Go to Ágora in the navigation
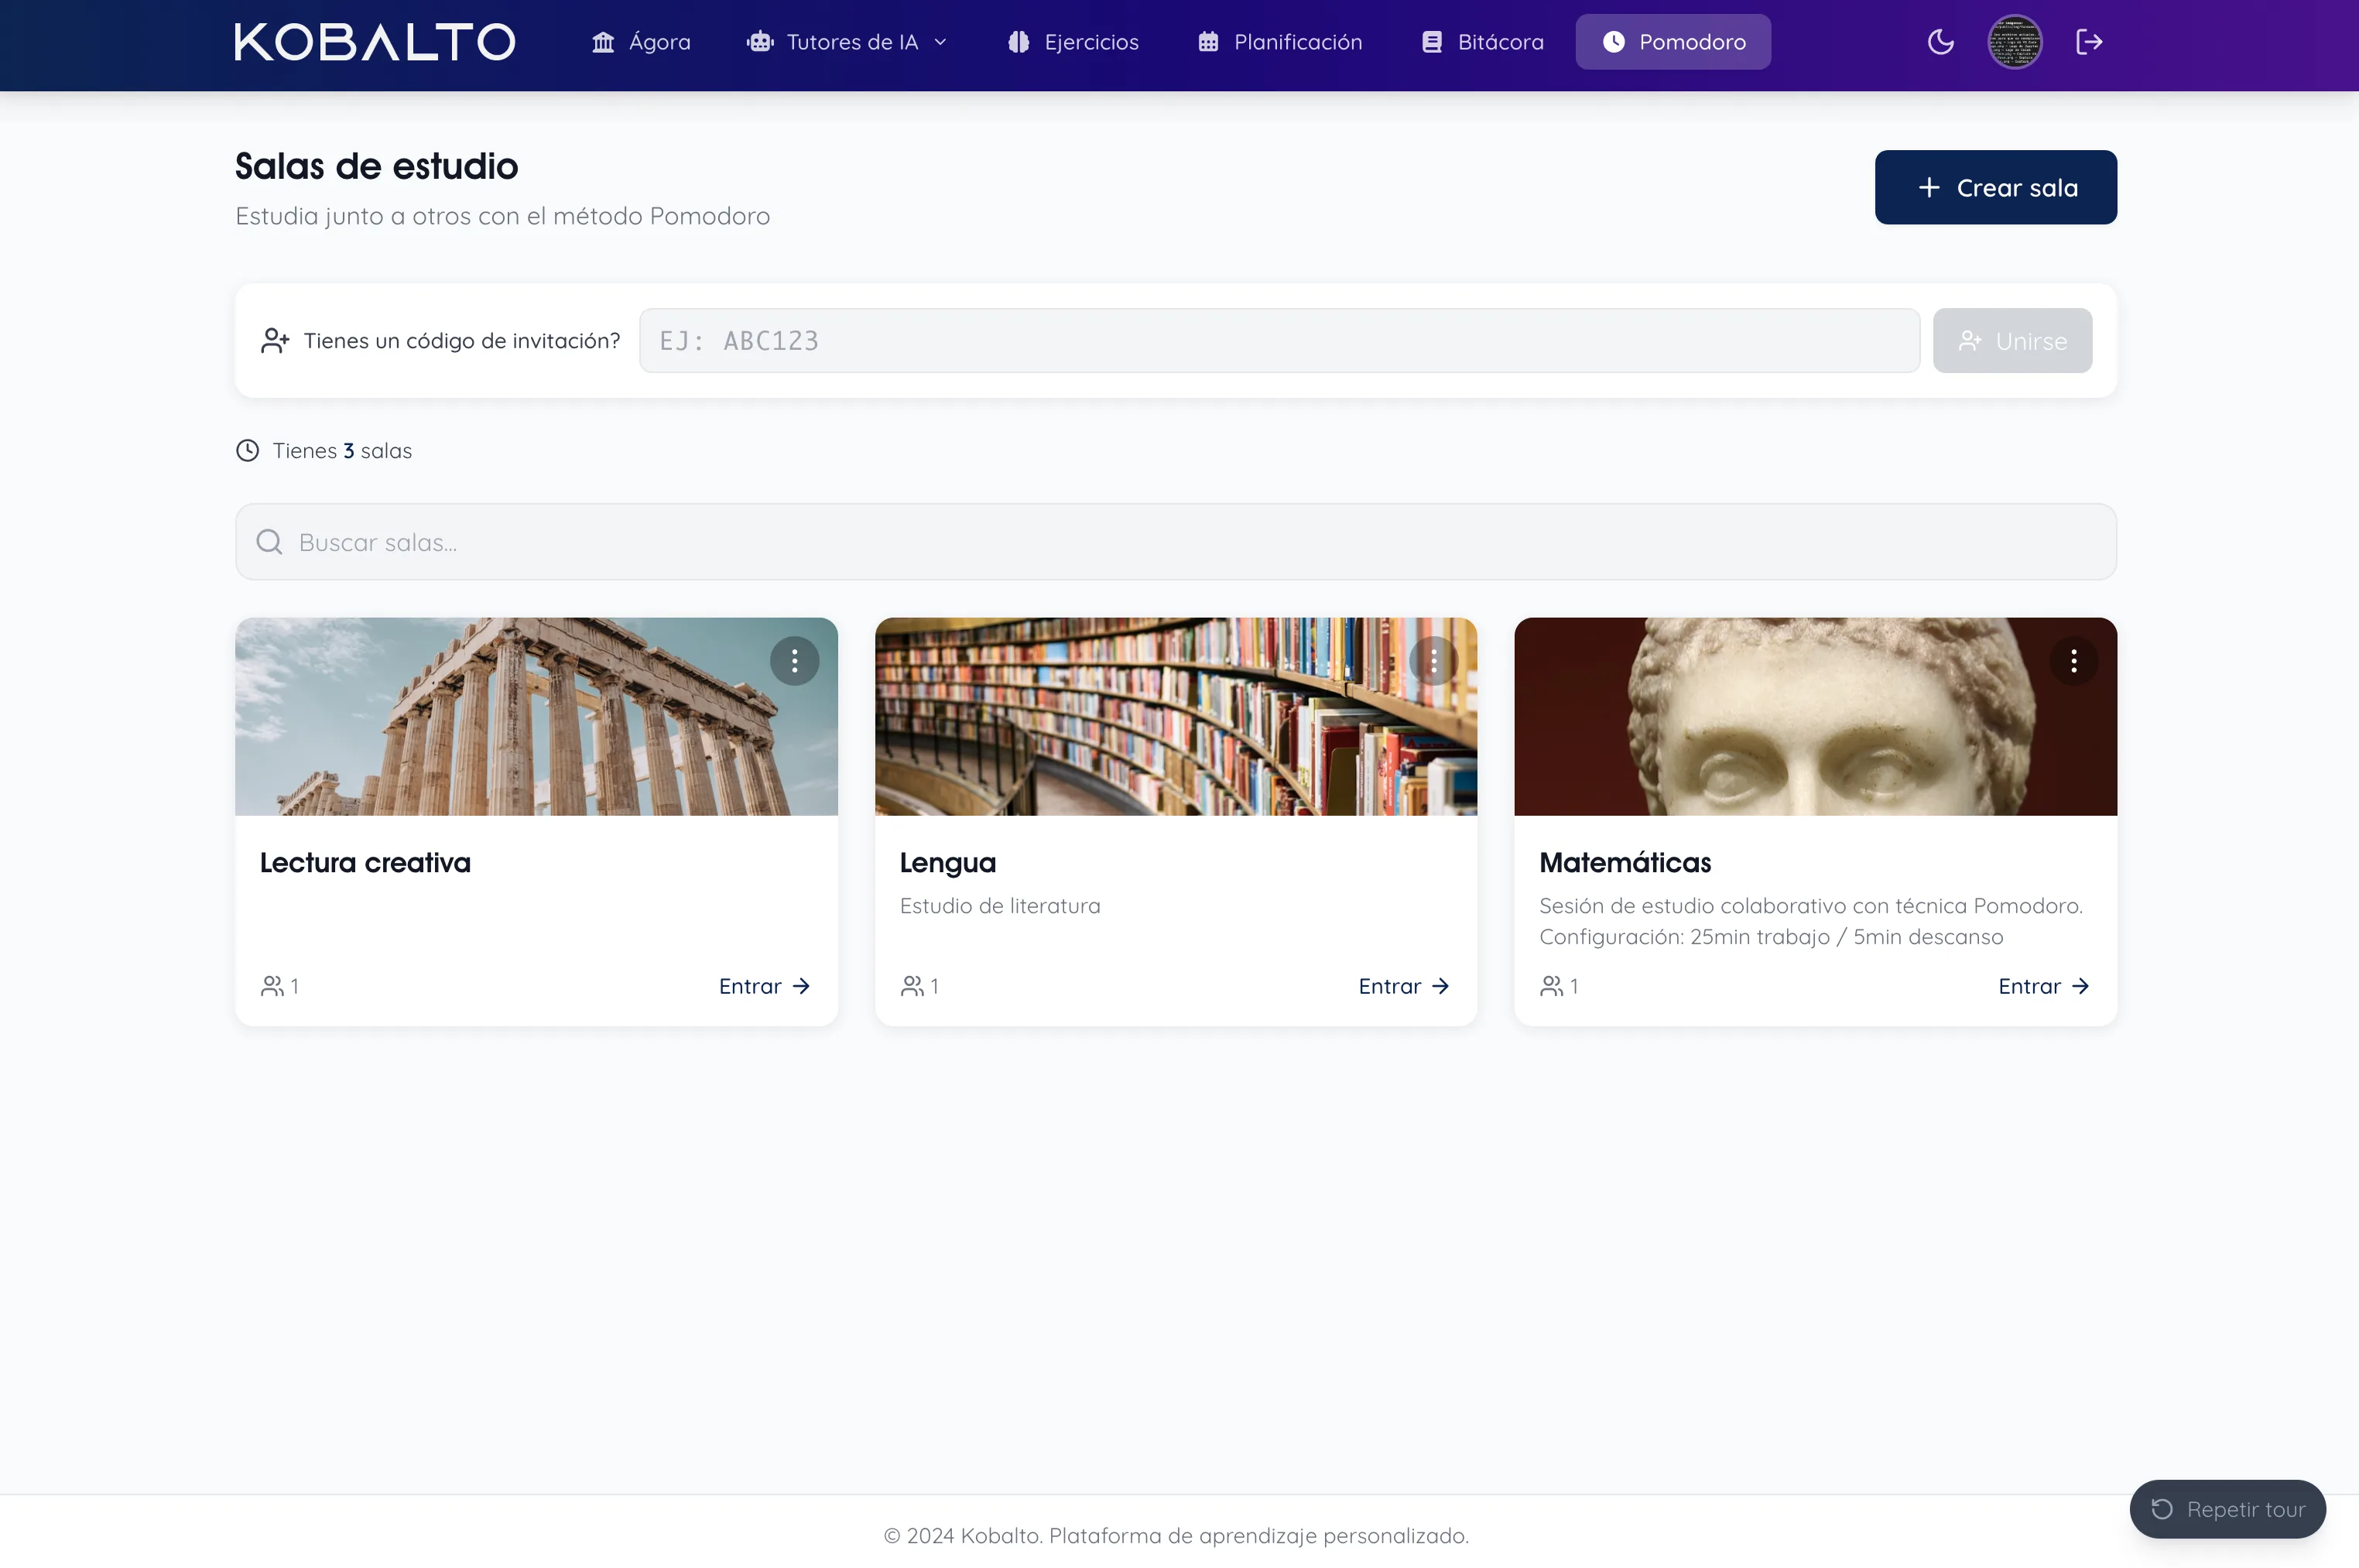Image resolution: width=2359 pixels, height=1568 pixels. tap(641, 42)
